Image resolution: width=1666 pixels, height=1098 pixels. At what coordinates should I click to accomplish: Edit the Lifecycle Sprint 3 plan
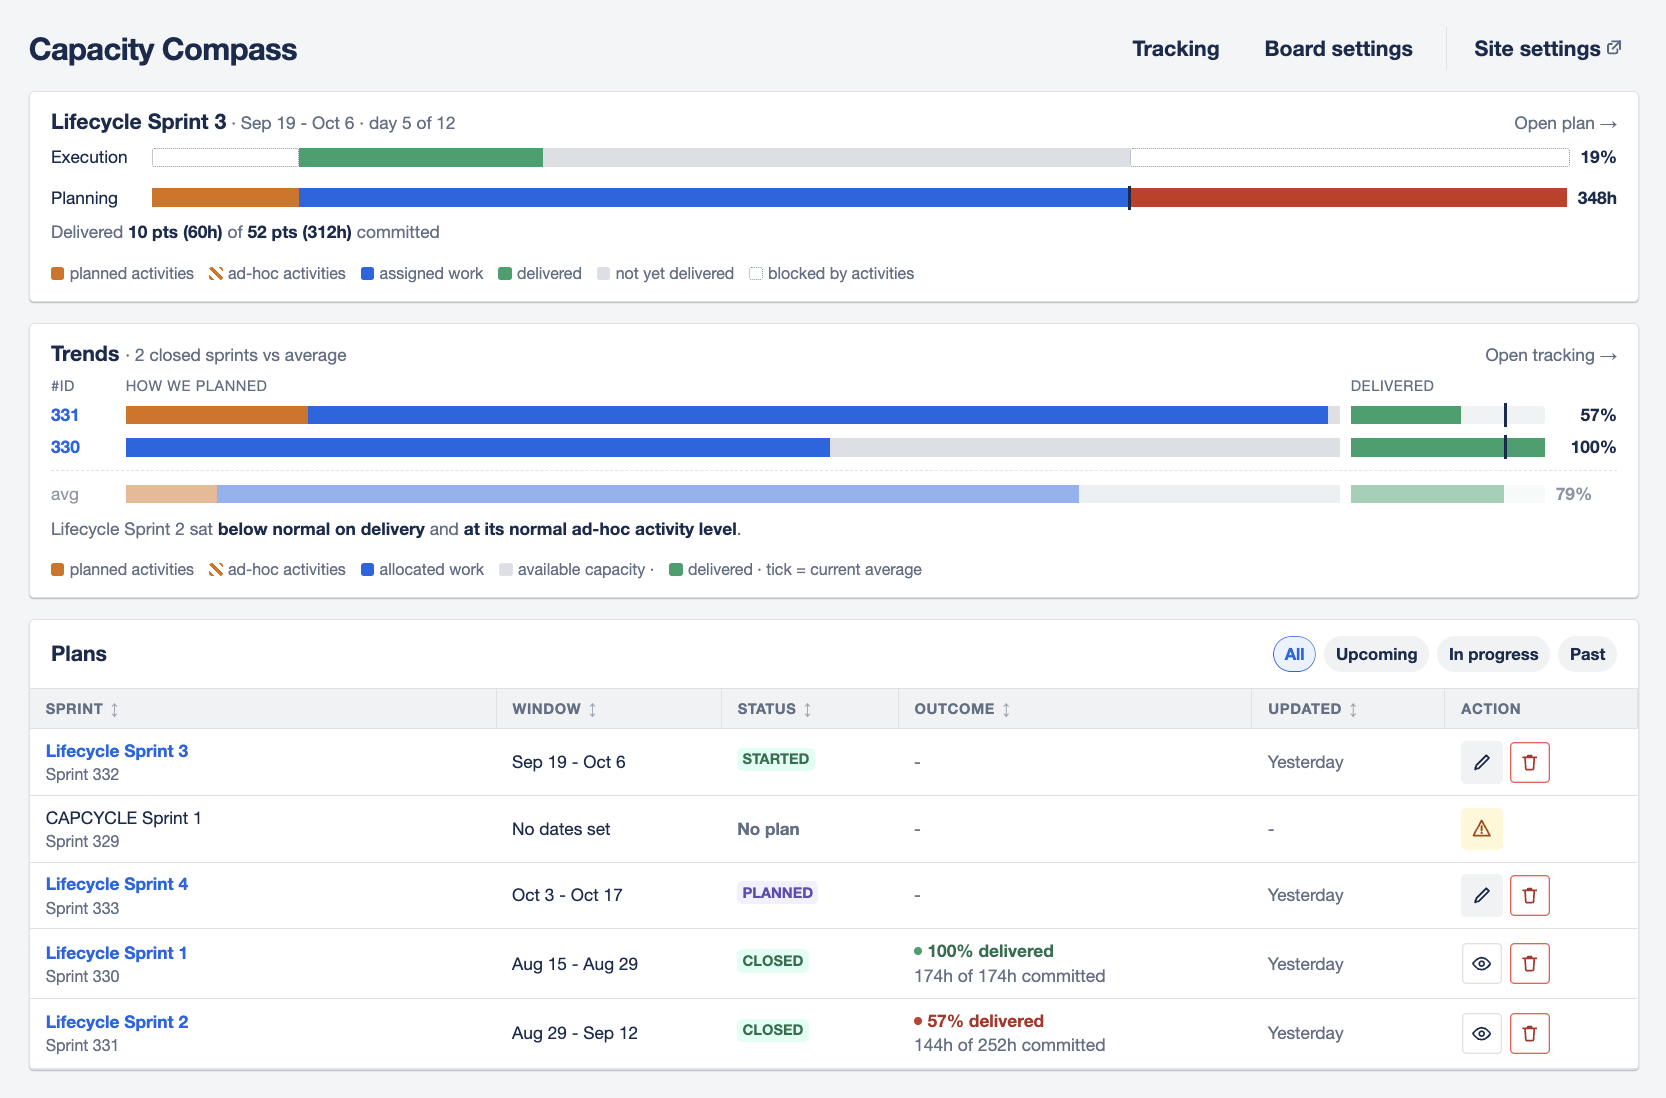pos(1481,762)
